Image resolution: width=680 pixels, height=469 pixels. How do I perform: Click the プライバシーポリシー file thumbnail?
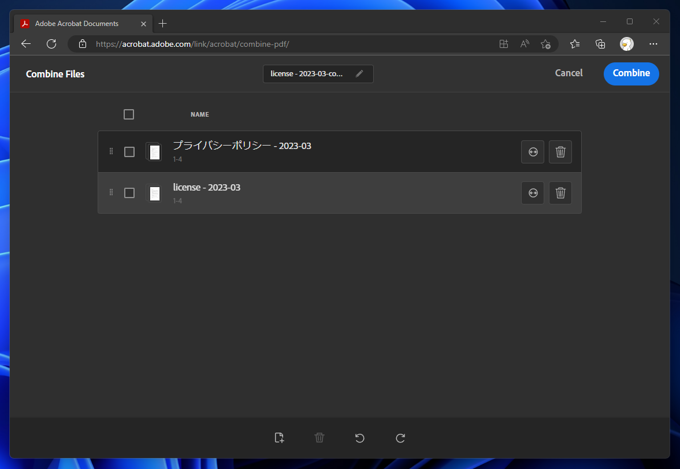154,152
